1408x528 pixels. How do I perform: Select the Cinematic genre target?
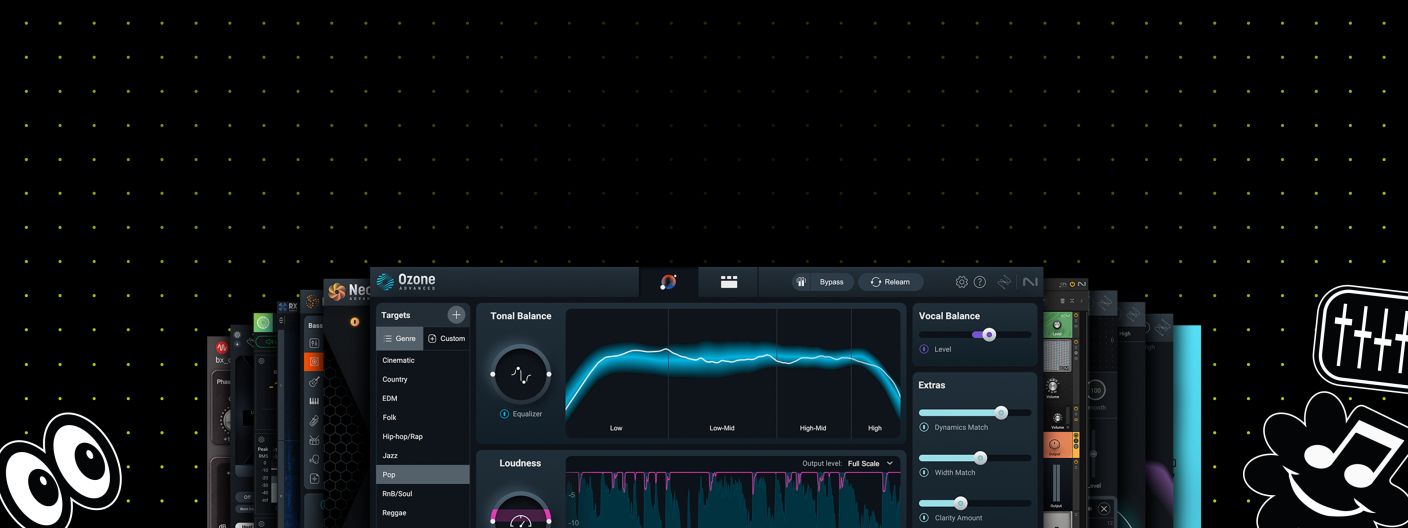click(423, 360)
